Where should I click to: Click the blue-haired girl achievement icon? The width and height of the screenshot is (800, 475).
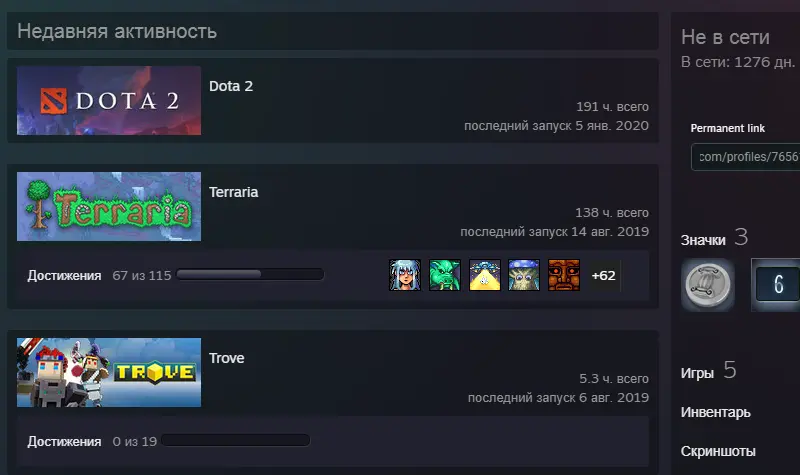tap(405, 275)
